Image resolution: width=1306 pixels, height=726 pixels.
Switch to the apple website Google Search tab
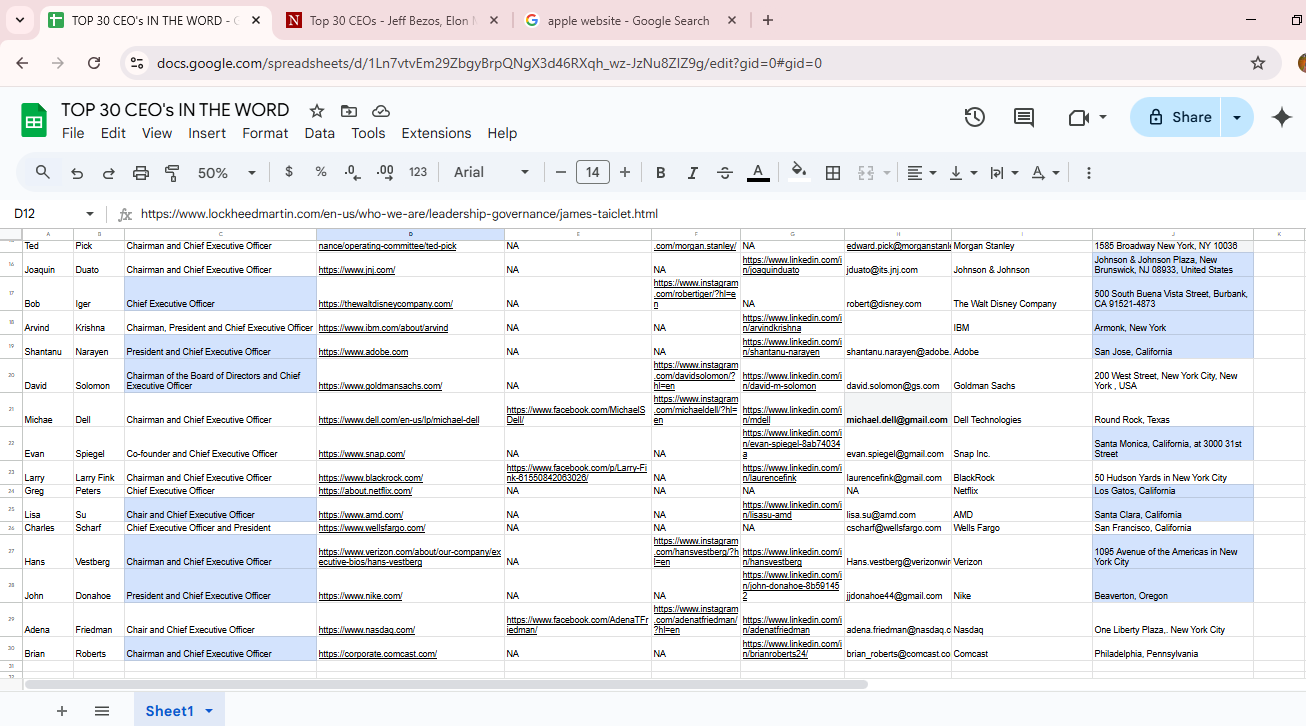point(630,20)
